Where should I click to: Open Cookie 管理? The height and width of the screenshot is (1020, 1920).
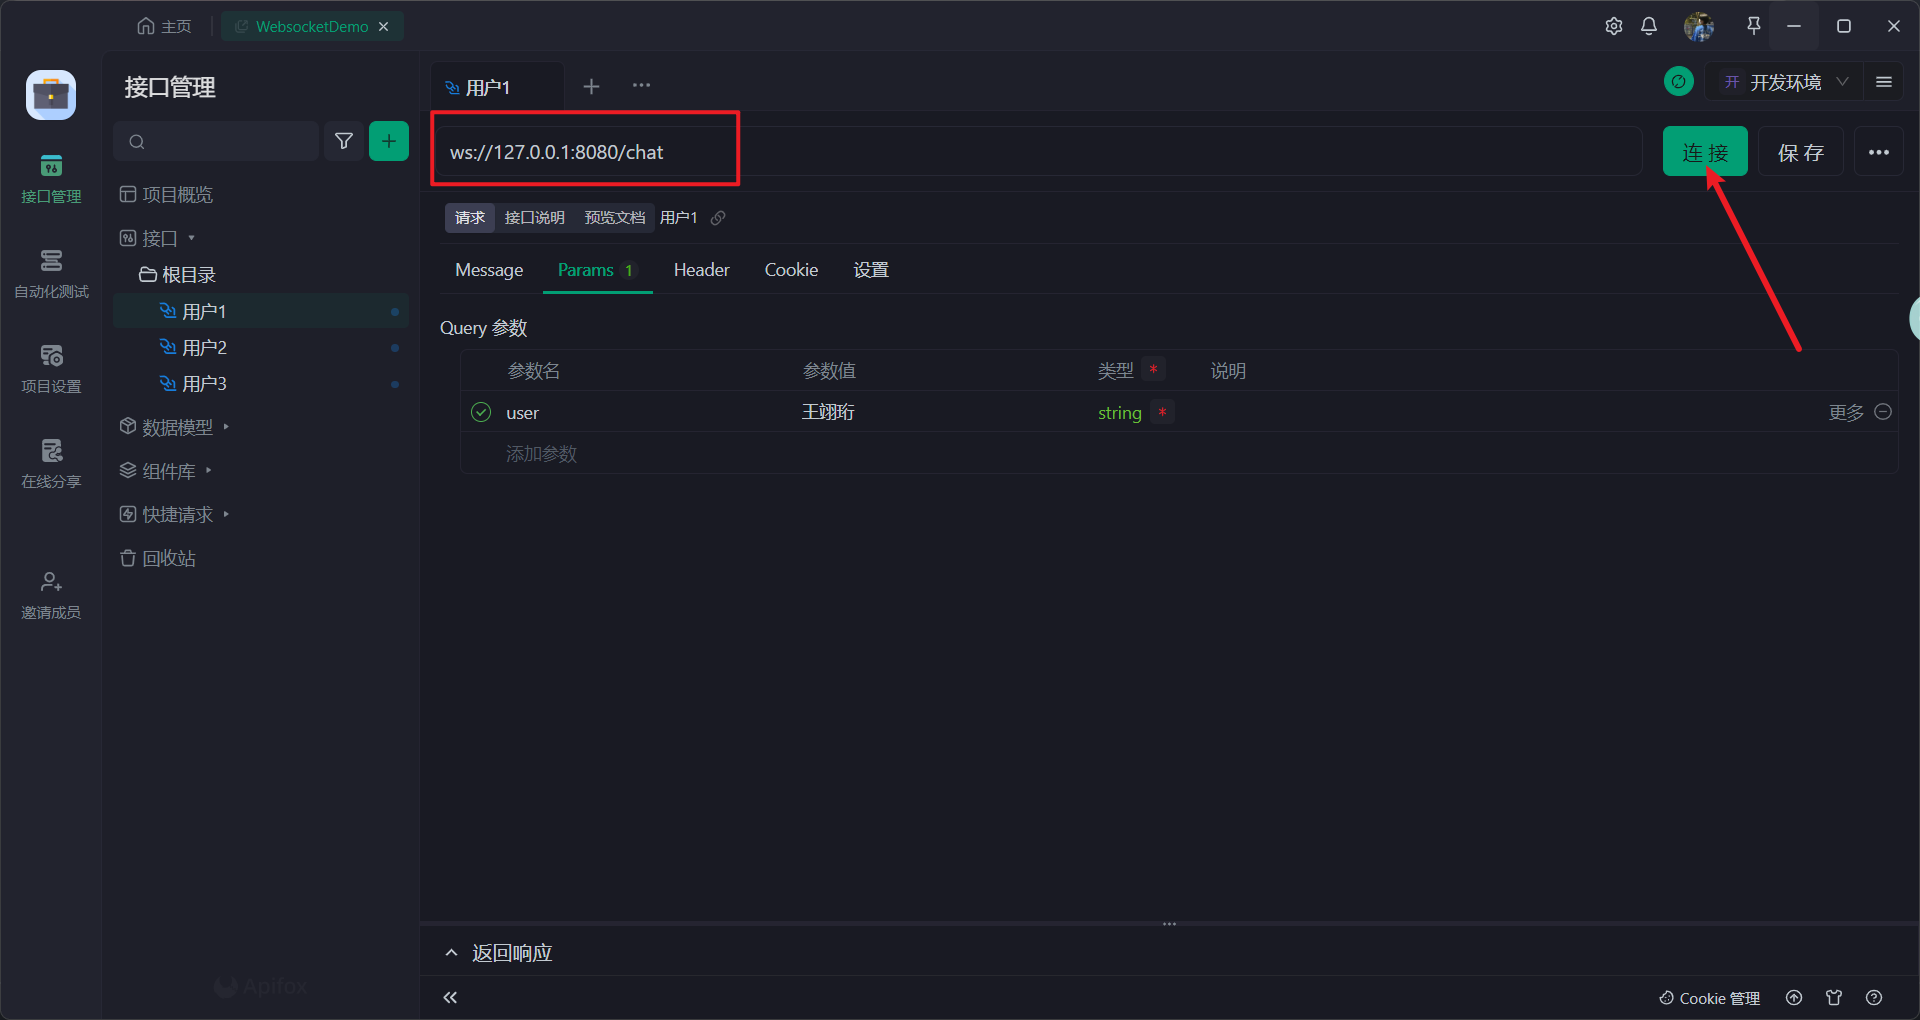1709,998
